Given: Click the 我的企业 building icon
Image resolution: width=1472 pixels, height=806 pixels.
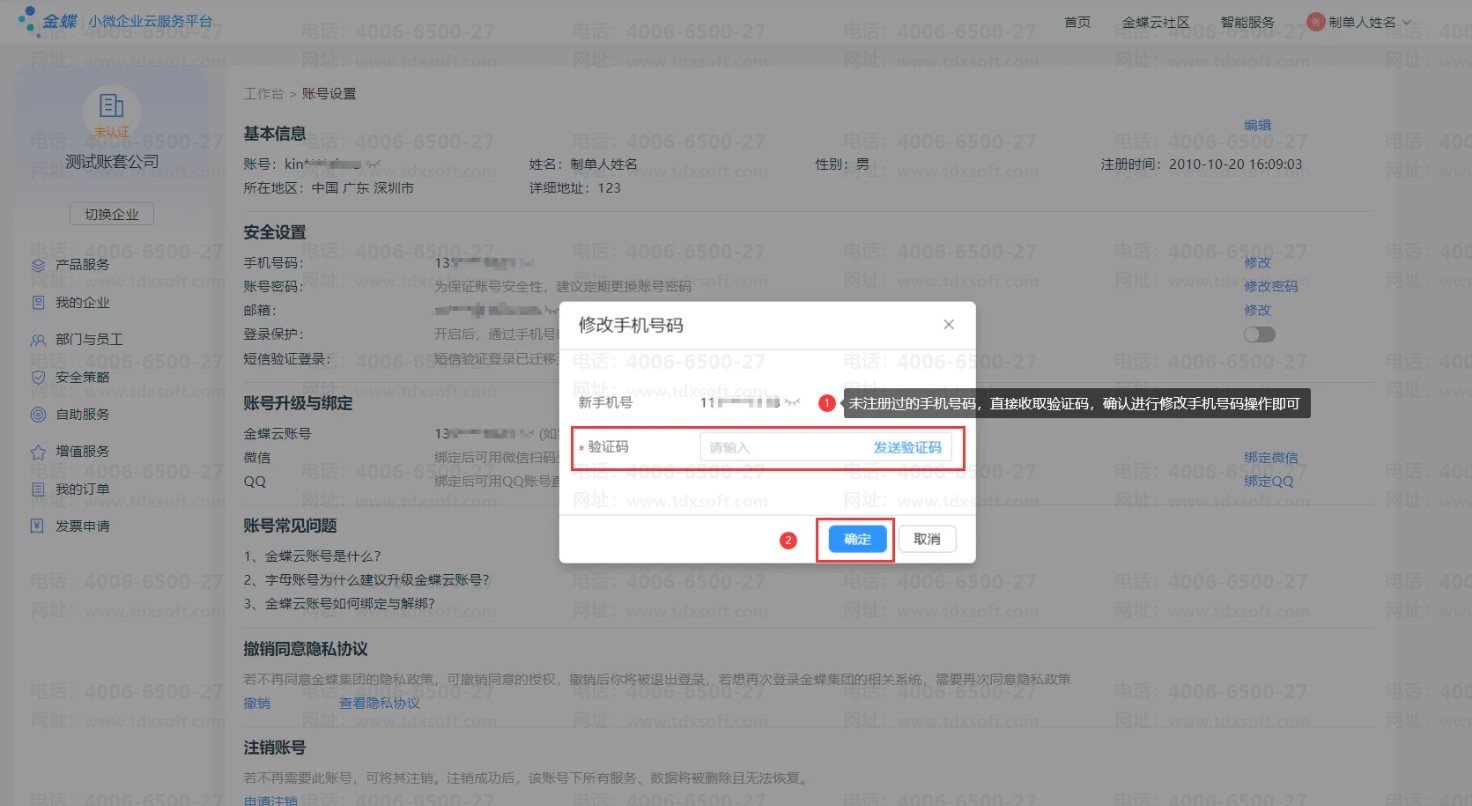Looking at the screenshot, I should [x=38, y=302].
